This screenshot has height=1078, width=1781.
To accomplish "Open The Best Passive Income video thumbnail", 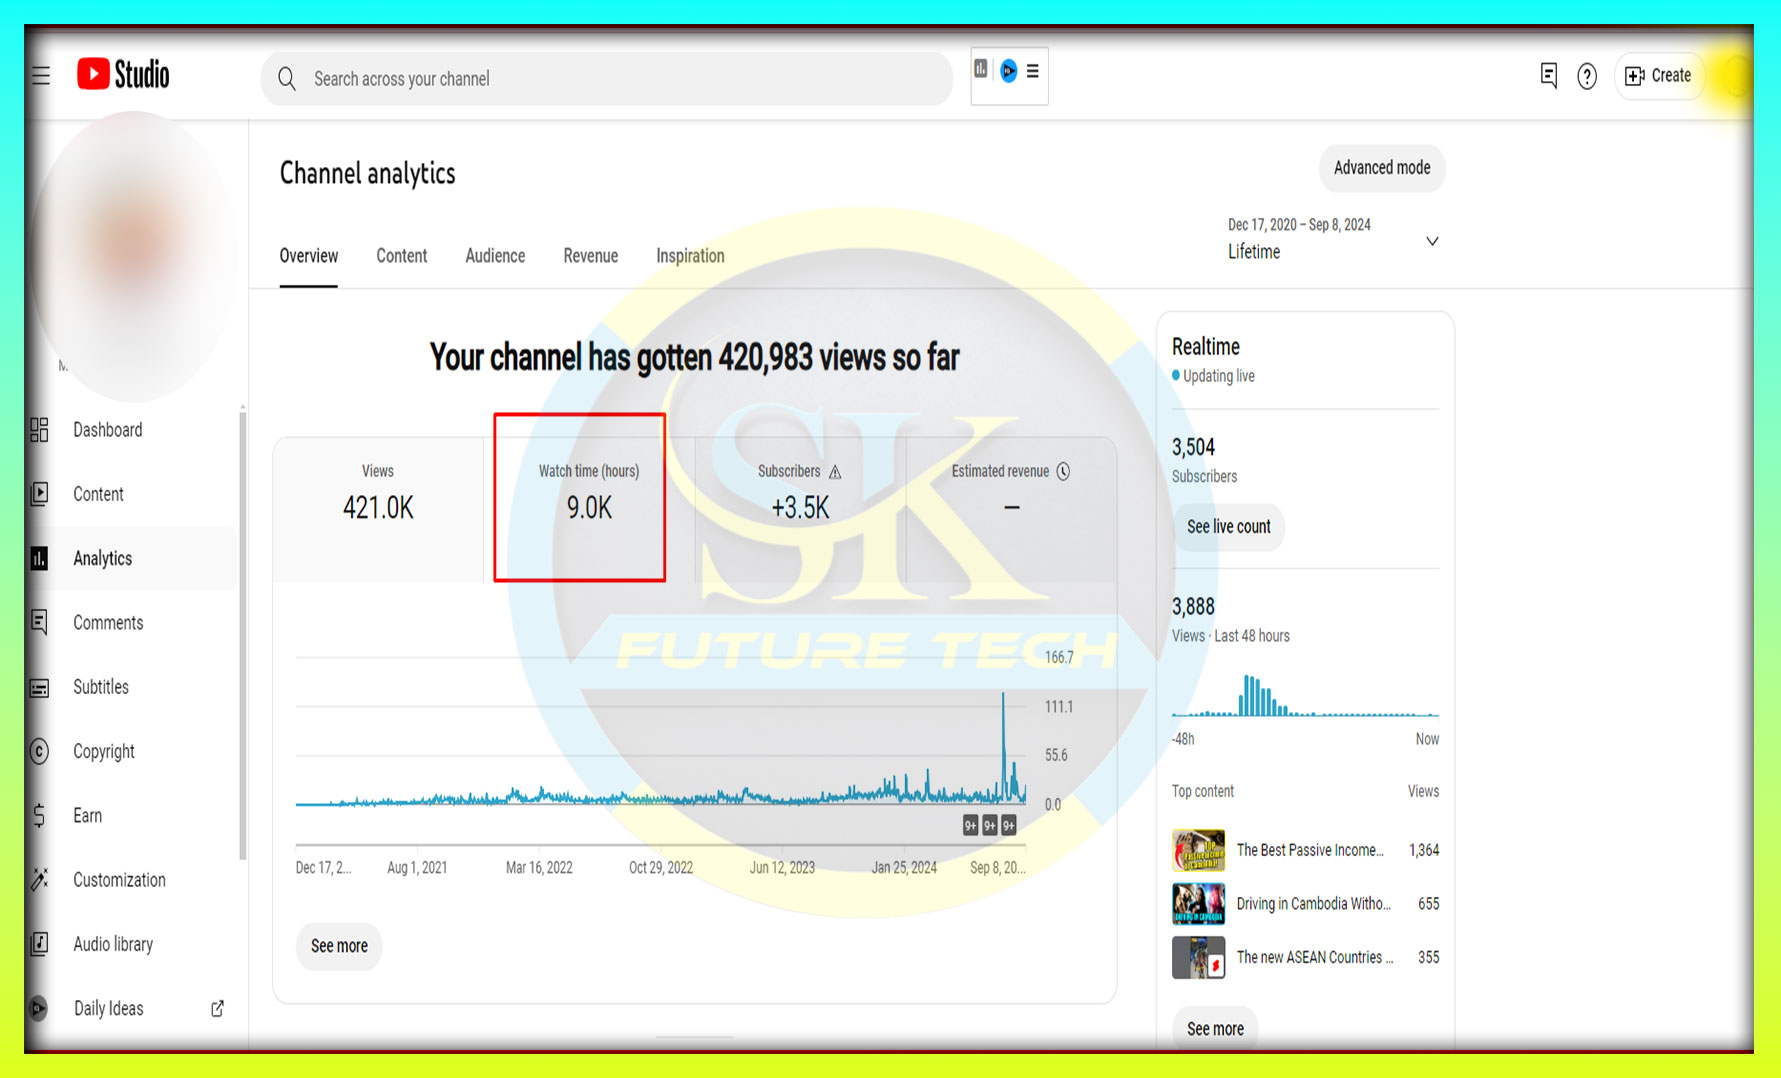I will (1198, 850).
